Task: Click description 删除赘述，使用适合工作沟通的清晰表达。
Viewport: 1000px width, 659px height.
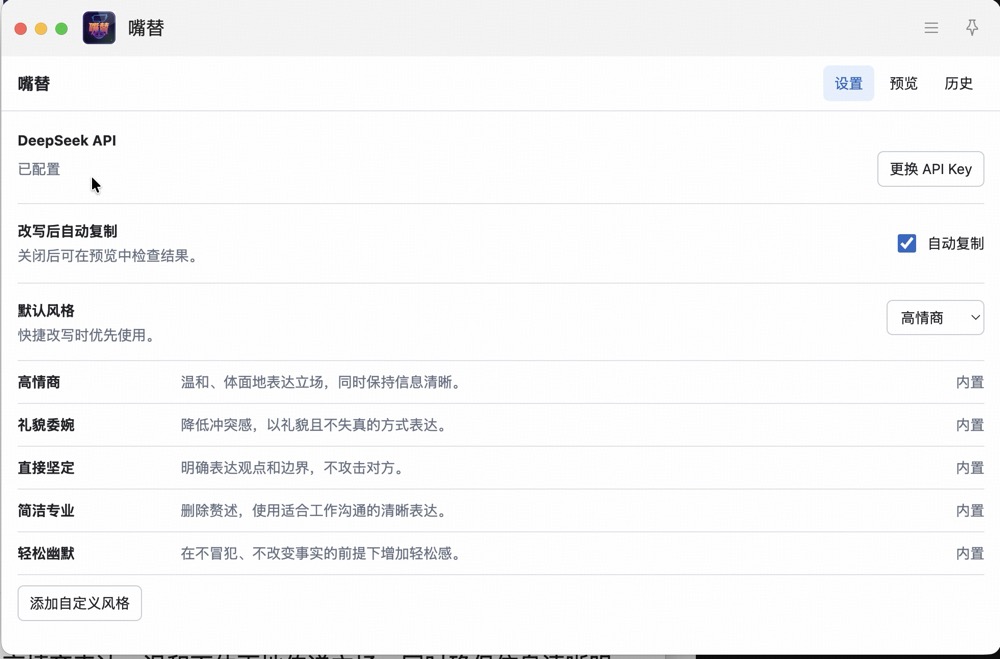Action: coord(314,510)
